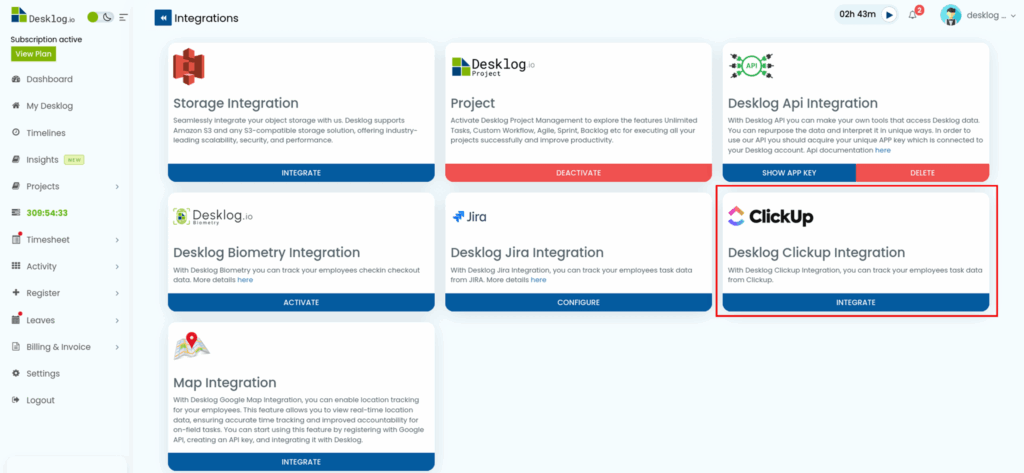The width and height of the screenshot is (1024, 473).
Task: Click the Google map pin icon
Action: [191, 346]
